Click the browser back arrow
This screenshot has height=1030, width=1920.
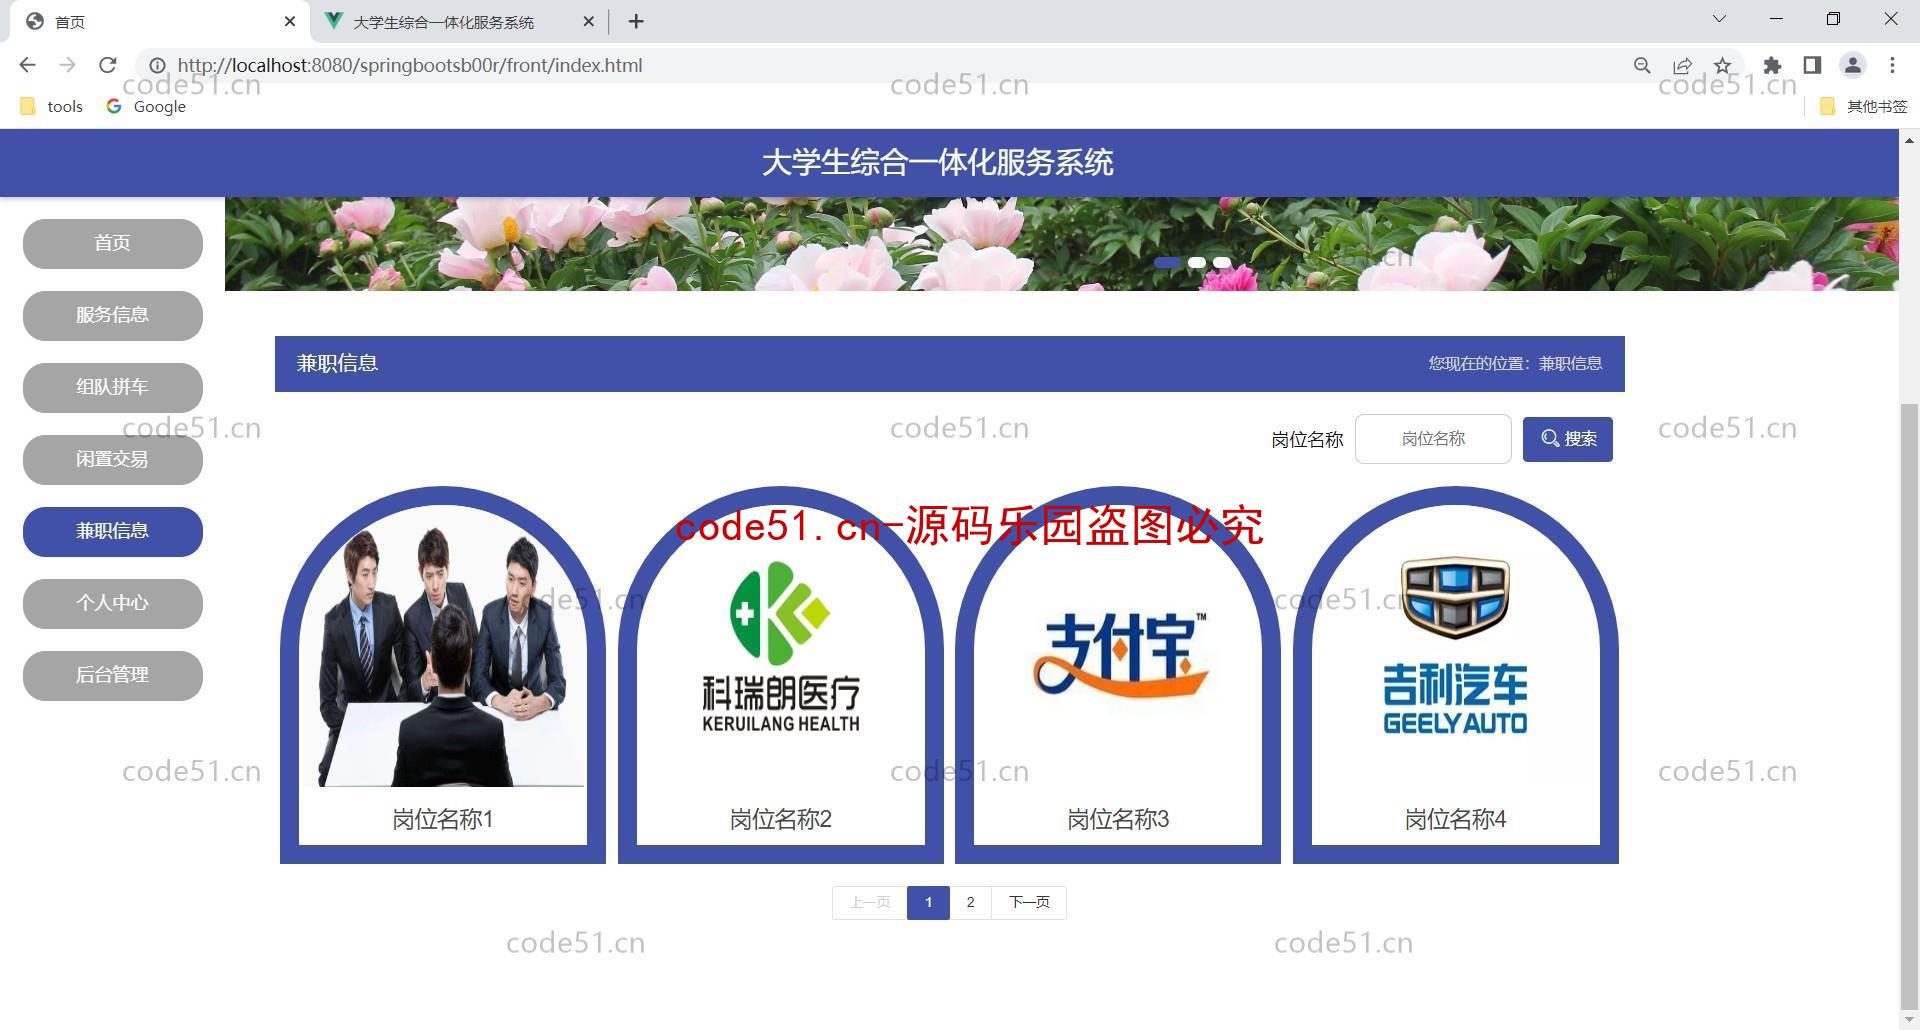pyautogui.click(x=27, y=65)
